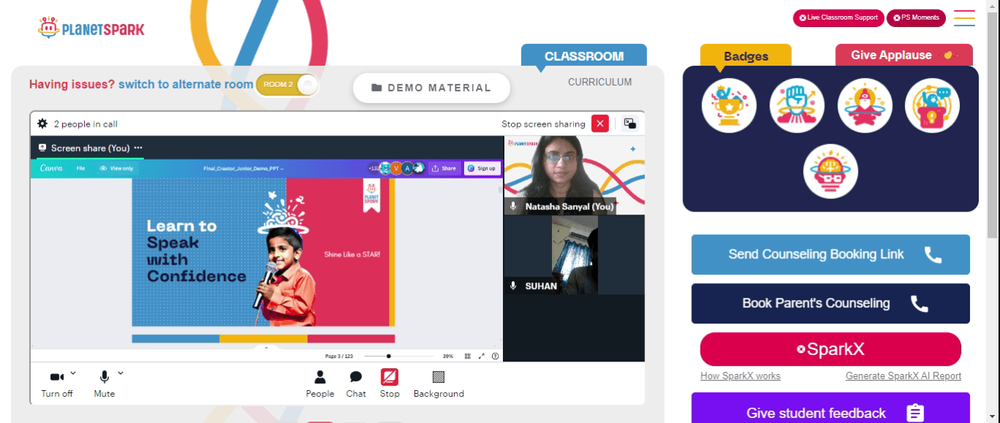Select the Badges tab
This screenshot has height=423, width=1000.
(746, 56)
